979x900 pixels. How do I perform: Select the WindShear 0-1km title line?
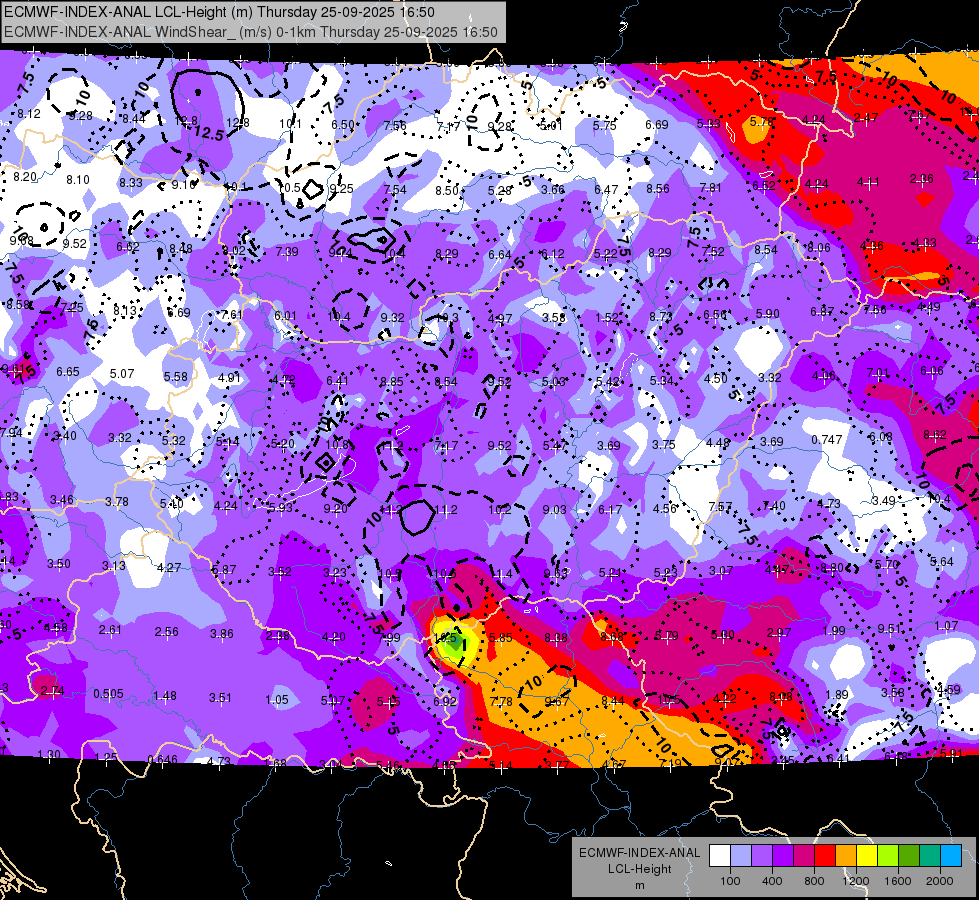pyautogui.click(x=251, y=32)
